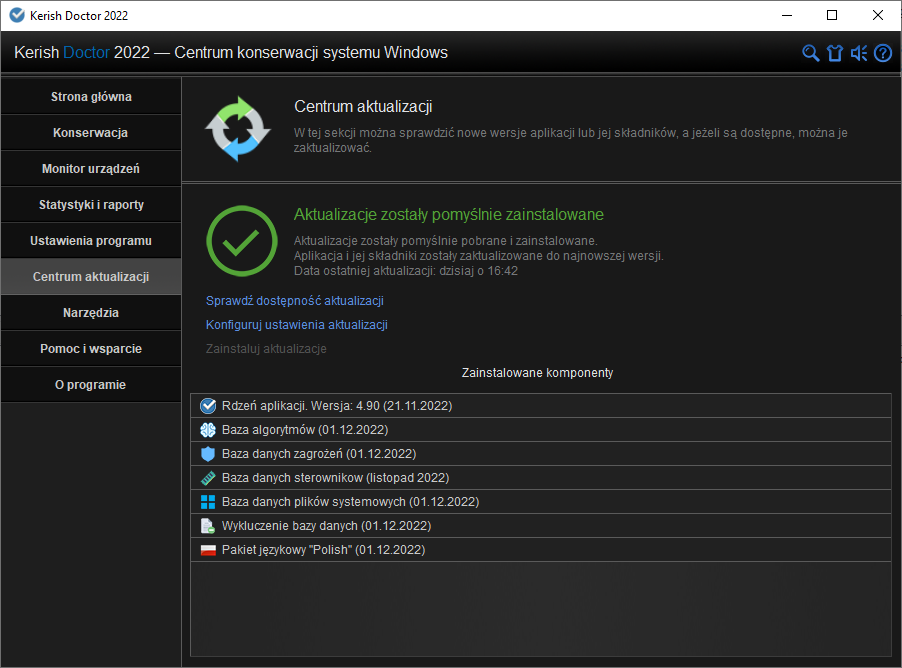Select Pakiet językowy "Polish" row
Screen dimensions: 902x668
coord(541,550)
